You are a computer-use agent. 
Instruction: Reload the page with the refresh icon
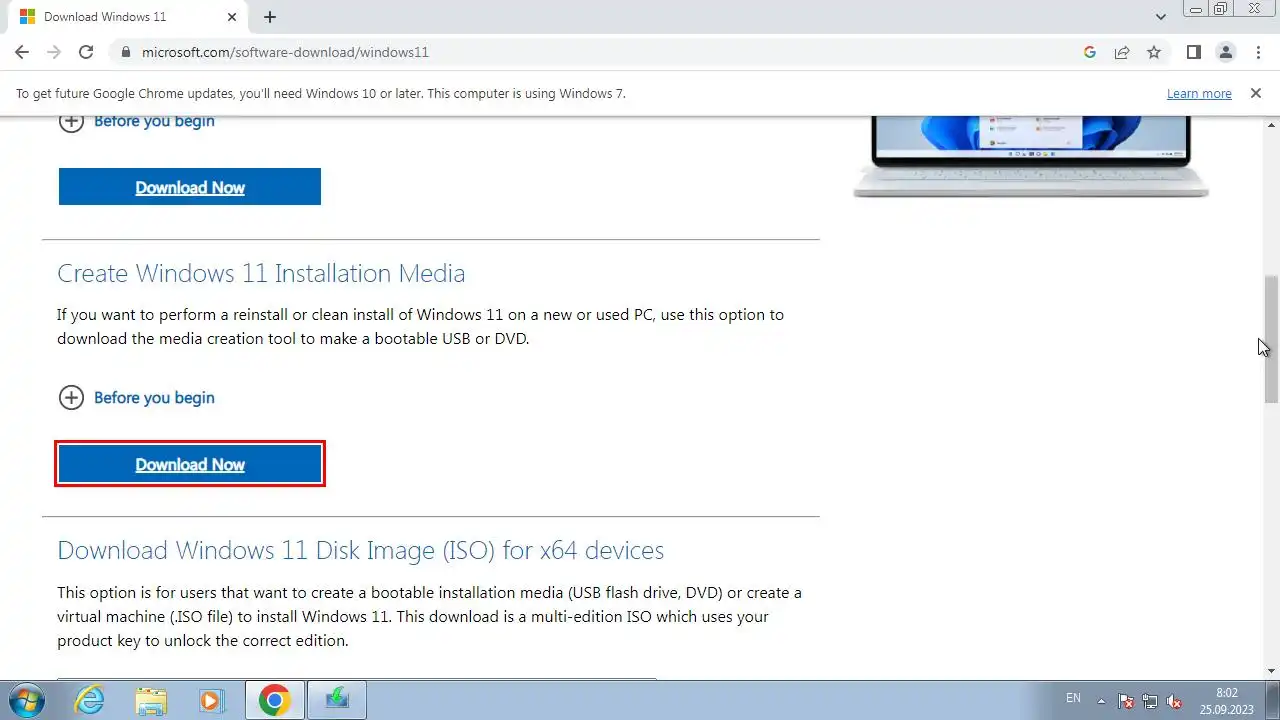pyautogui.click(x=86, y=52)
